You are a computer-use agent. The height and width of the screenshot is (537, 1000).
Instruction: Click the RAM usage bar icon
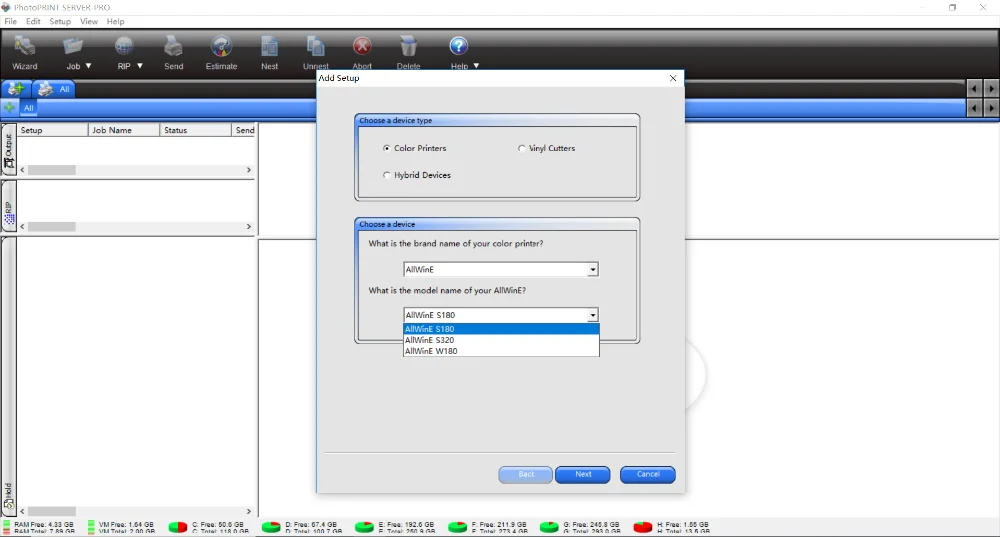coord(6,527)
